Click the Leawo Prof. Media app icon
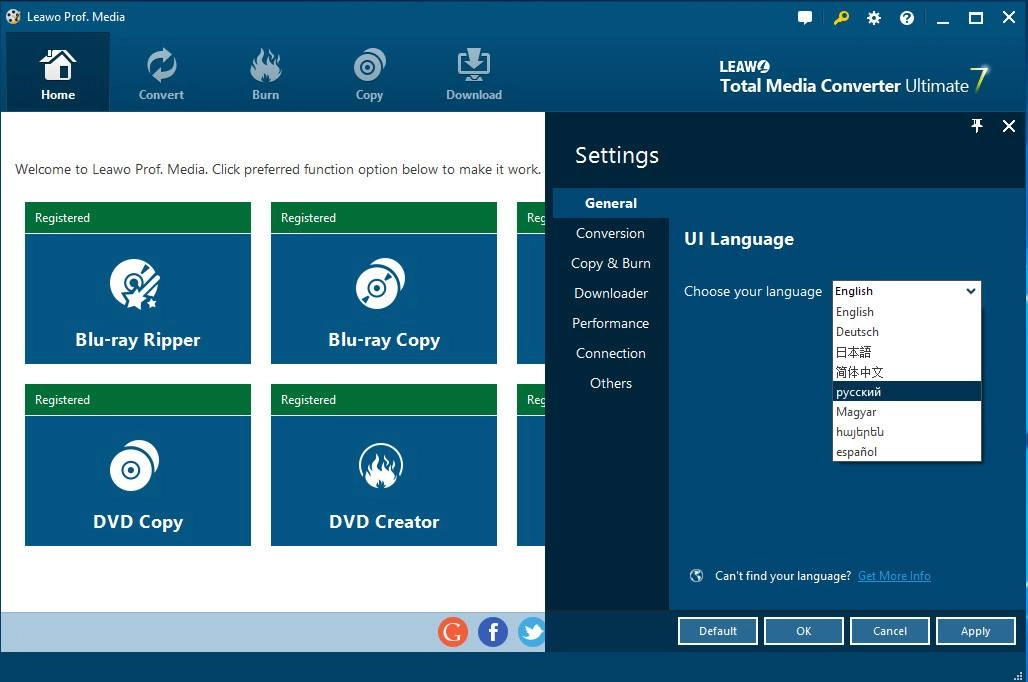 14,17
